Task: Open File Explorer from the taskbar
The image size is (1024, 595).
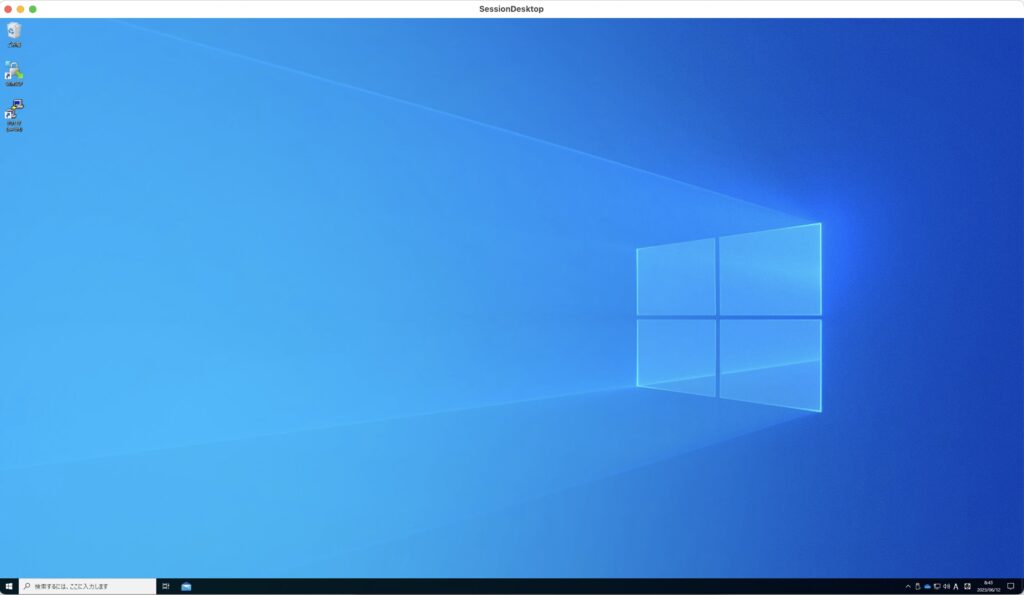Action: click(x=185, y=586)
